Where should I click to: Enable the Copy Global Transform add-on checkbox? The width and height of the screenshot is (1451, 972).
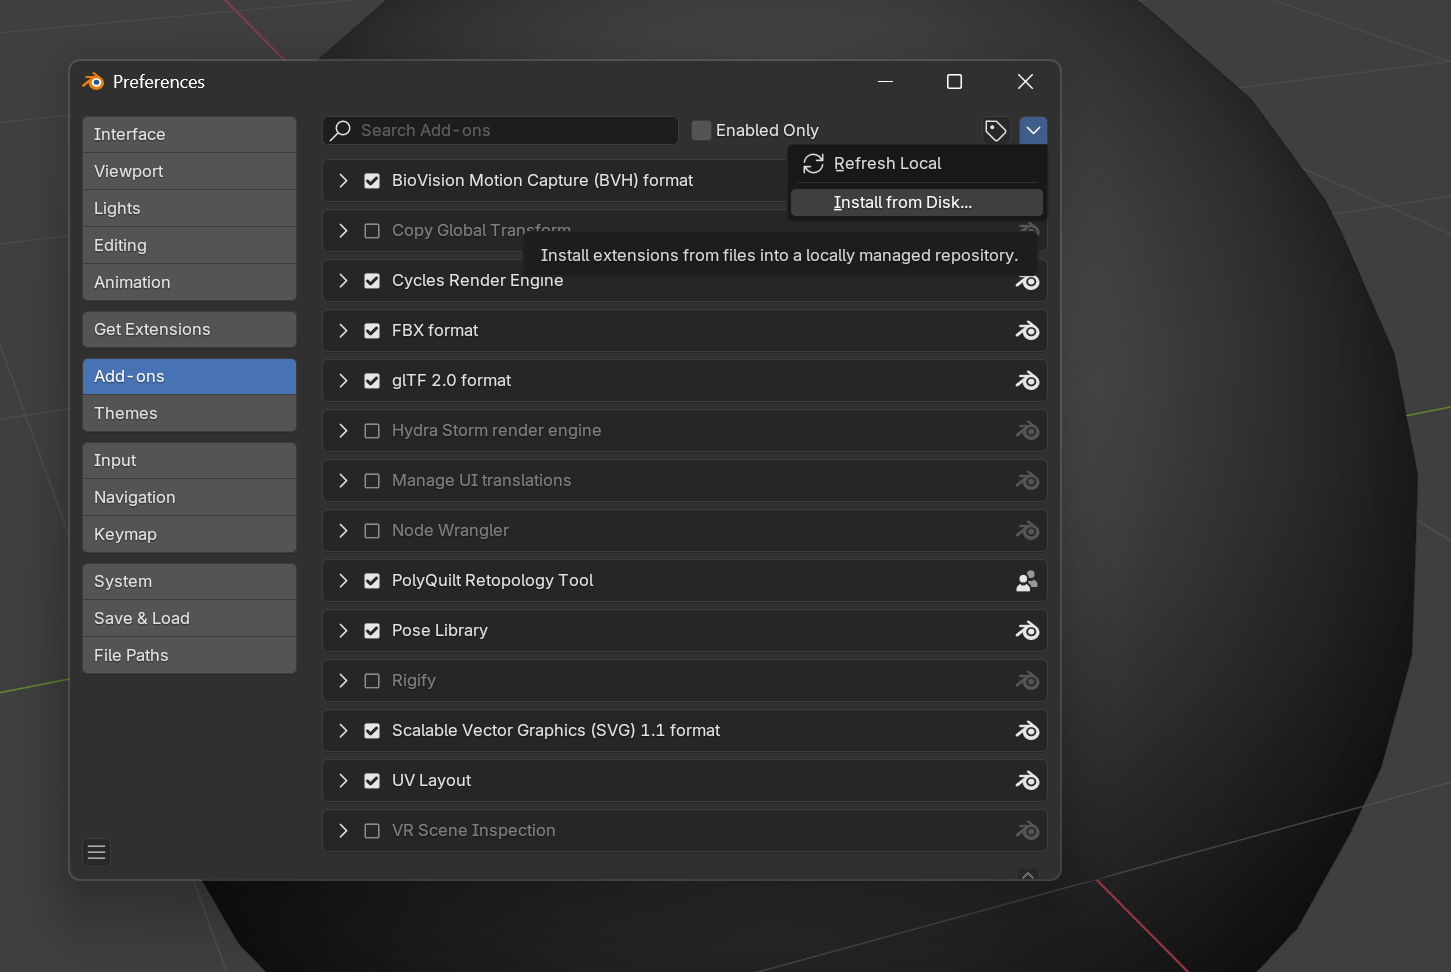(x=372, y=230)
